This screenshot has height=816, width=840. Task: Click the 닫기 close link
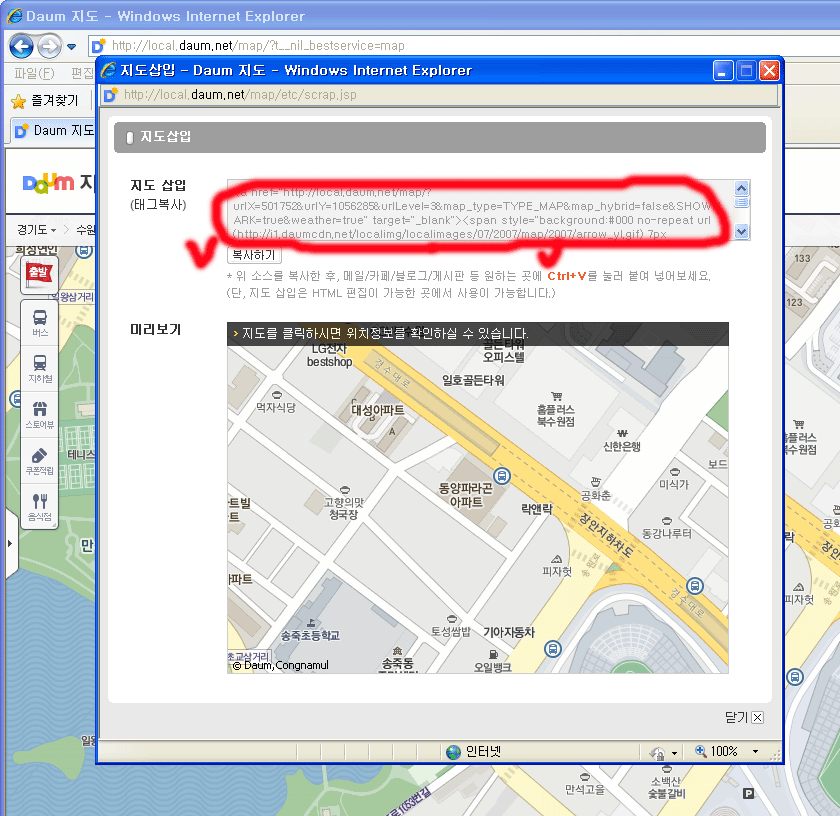pyautogui.click(x=736, y=717)
